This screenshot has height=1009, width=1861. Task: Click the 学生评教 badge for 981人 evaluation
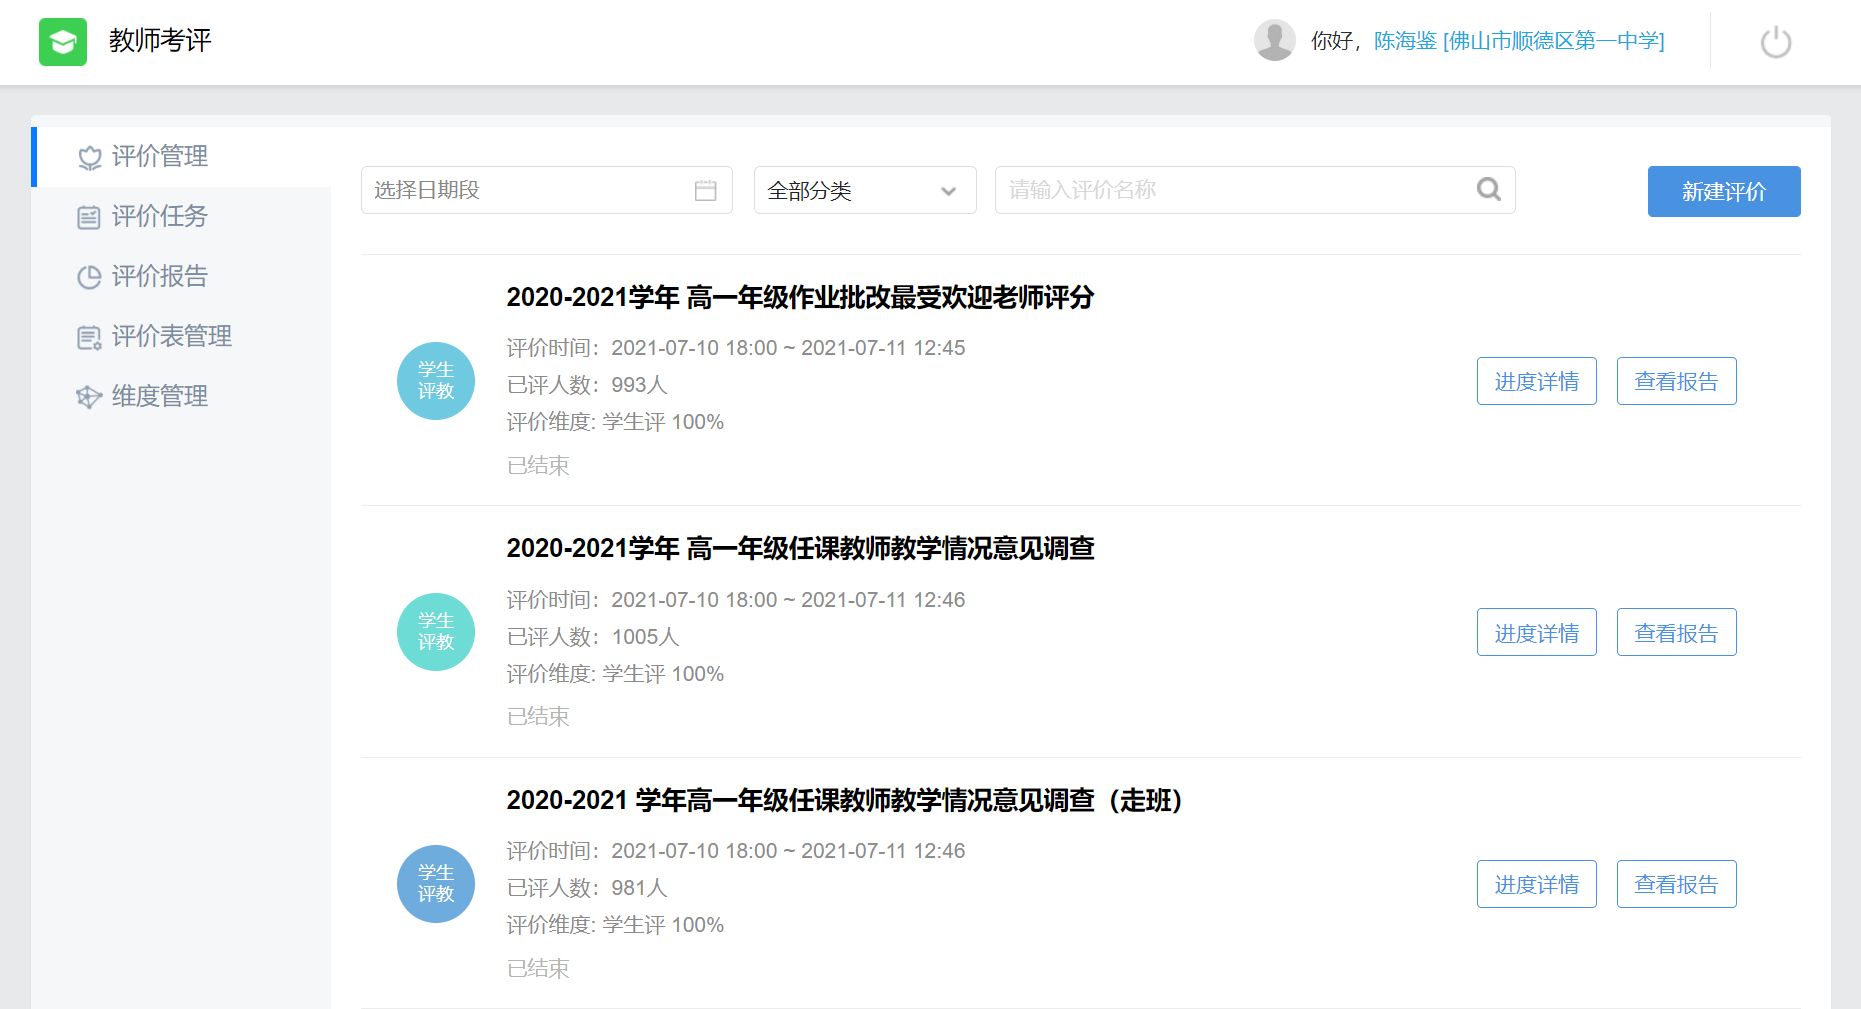[436, 884]
